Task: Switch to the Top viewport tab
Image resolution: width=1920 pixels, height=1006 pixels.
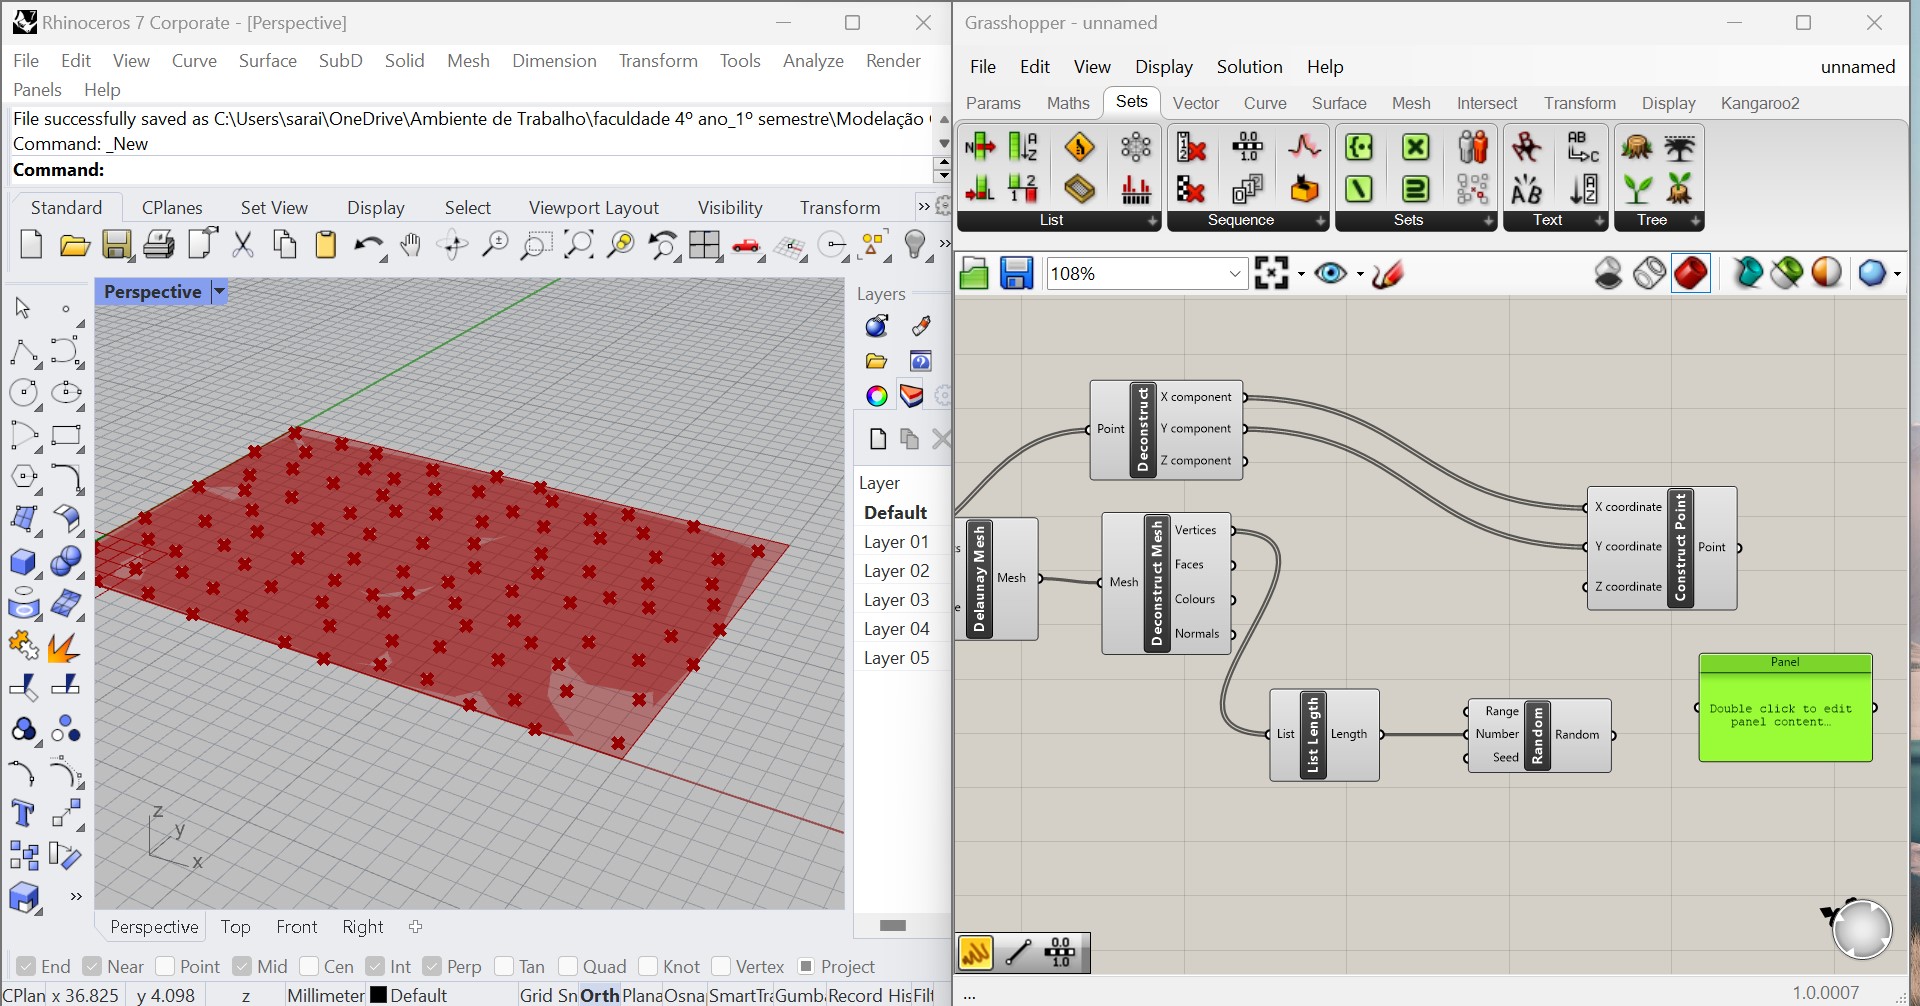Action: (x=236, y=927)
